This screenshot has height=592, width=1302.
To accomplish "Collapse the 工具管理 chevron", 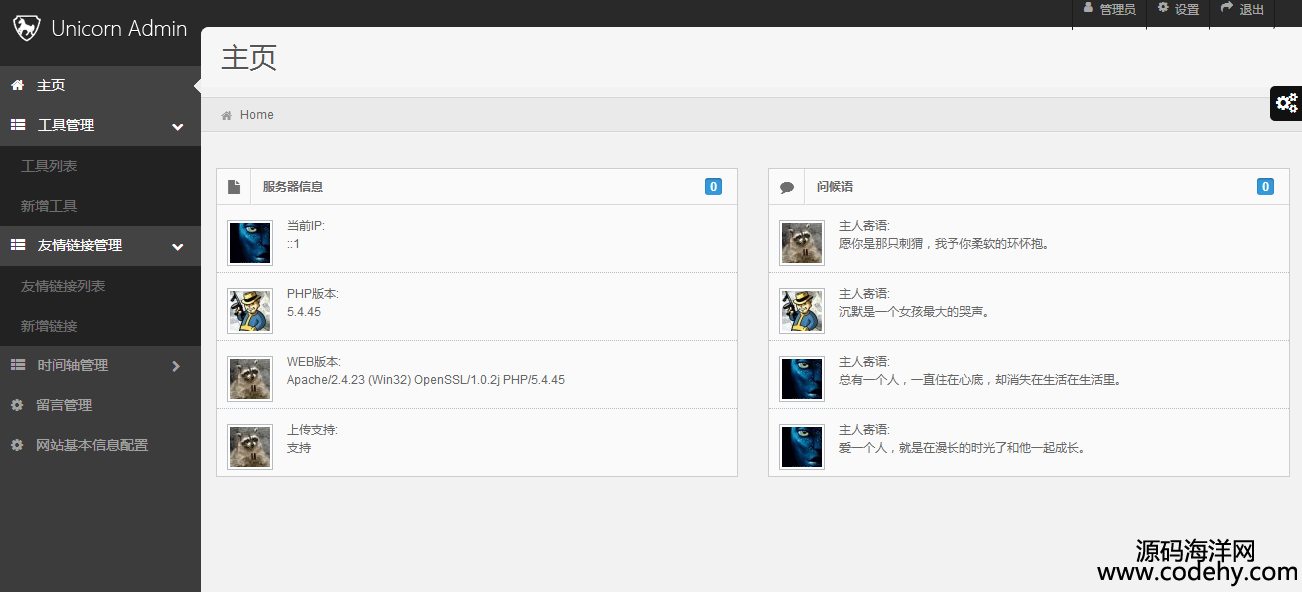I will [x=177, y=127].
